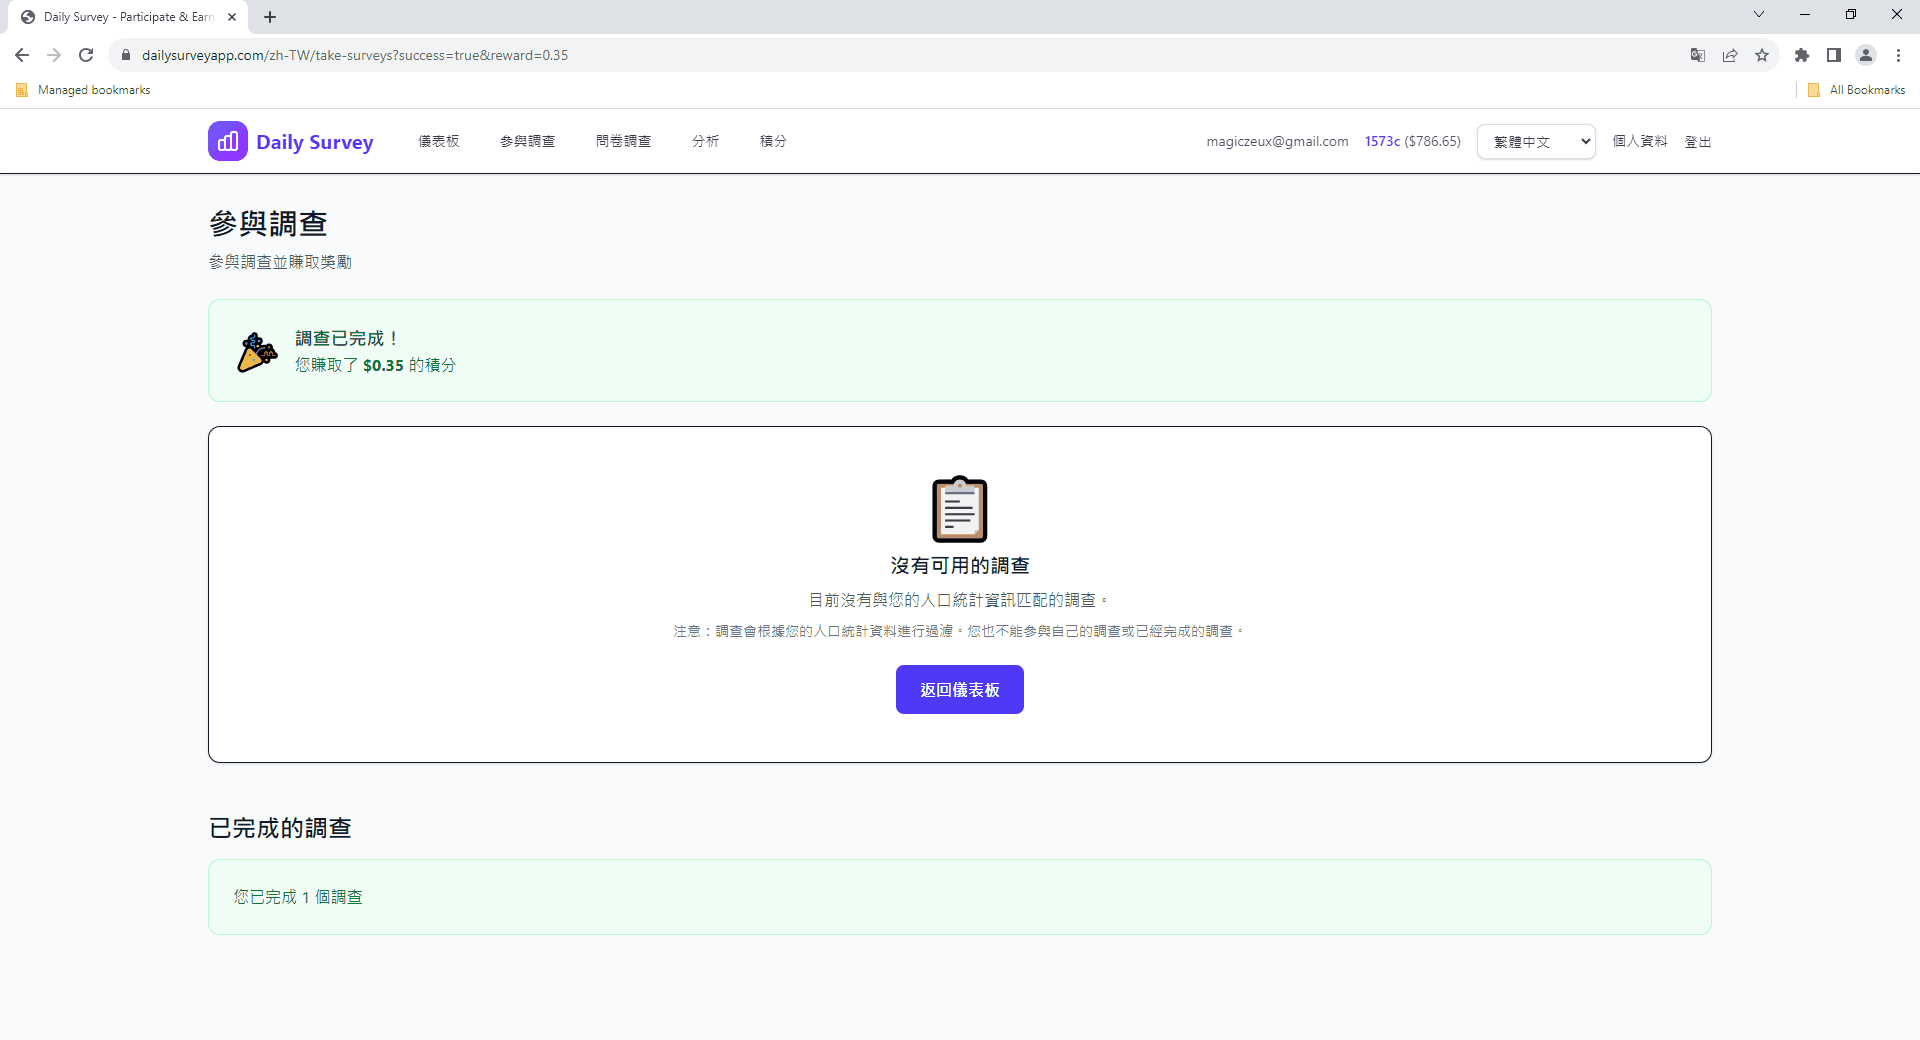
Task: Open the share page icon
Action: click(x=1730, y=55)
